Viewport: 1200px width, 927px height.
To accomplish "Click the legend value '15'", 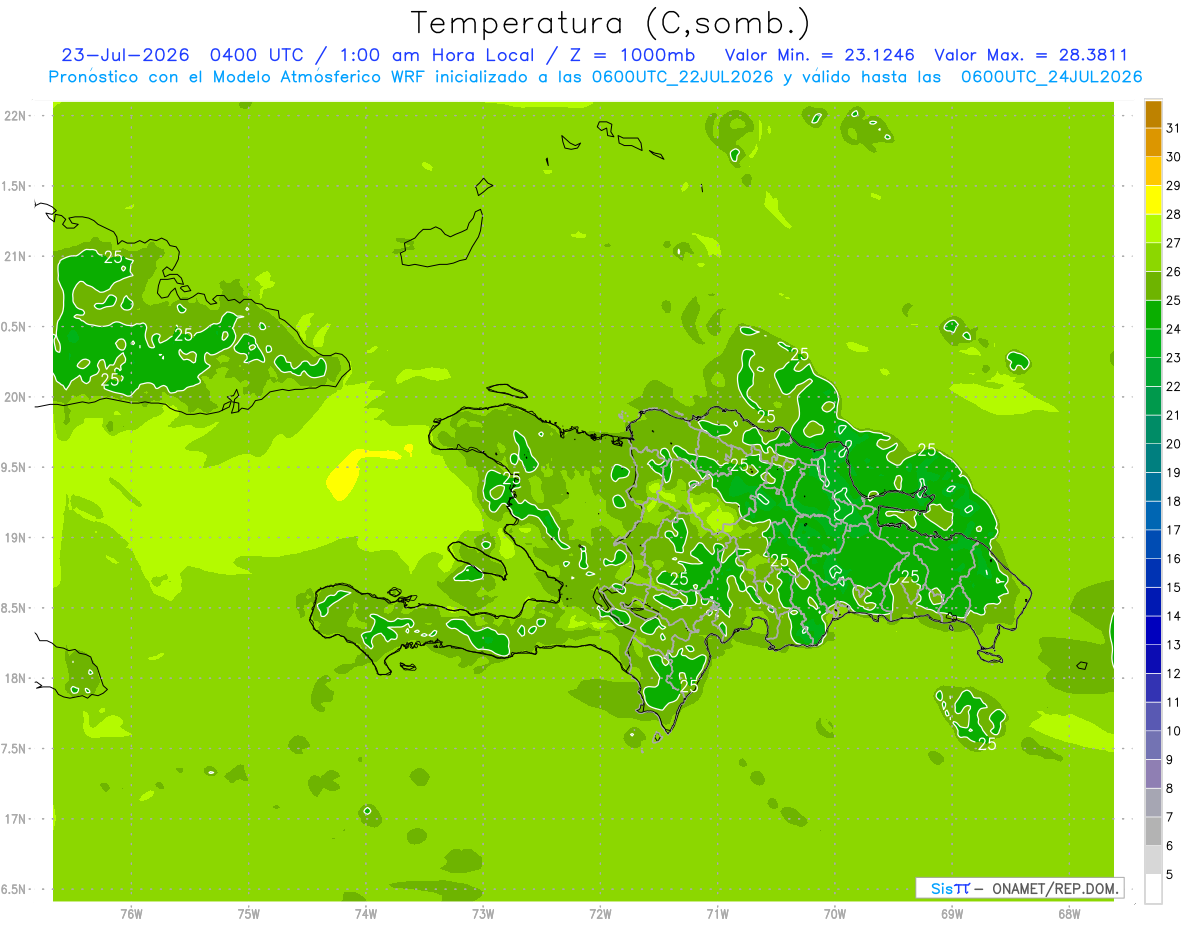I will click(1174, 587).
